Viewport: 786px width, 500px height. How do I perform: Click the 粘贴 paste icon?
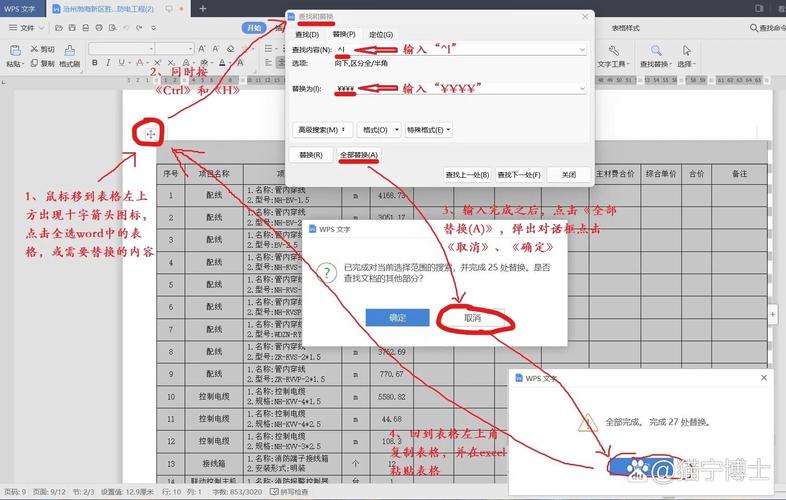(x=15, y=50)
